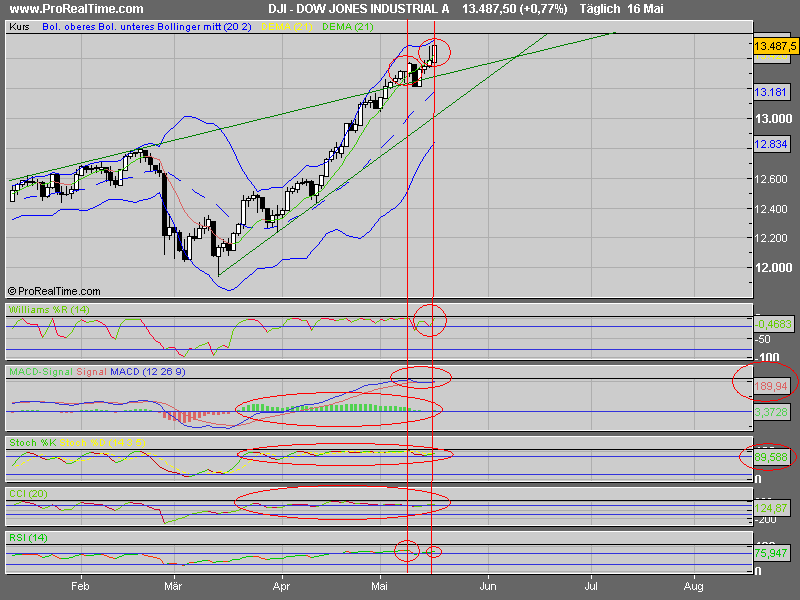
Task: Click the green DEMA (21) legend entry
Action: tap(347, 27)
